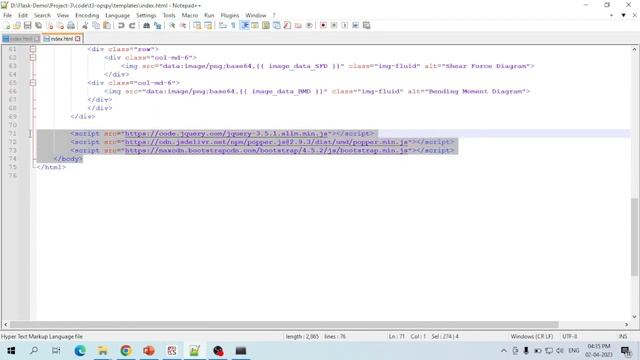Toggle synchronized vertical scrolling
Image resolution: width=640 pixels, height=360 pixels.
197,25
